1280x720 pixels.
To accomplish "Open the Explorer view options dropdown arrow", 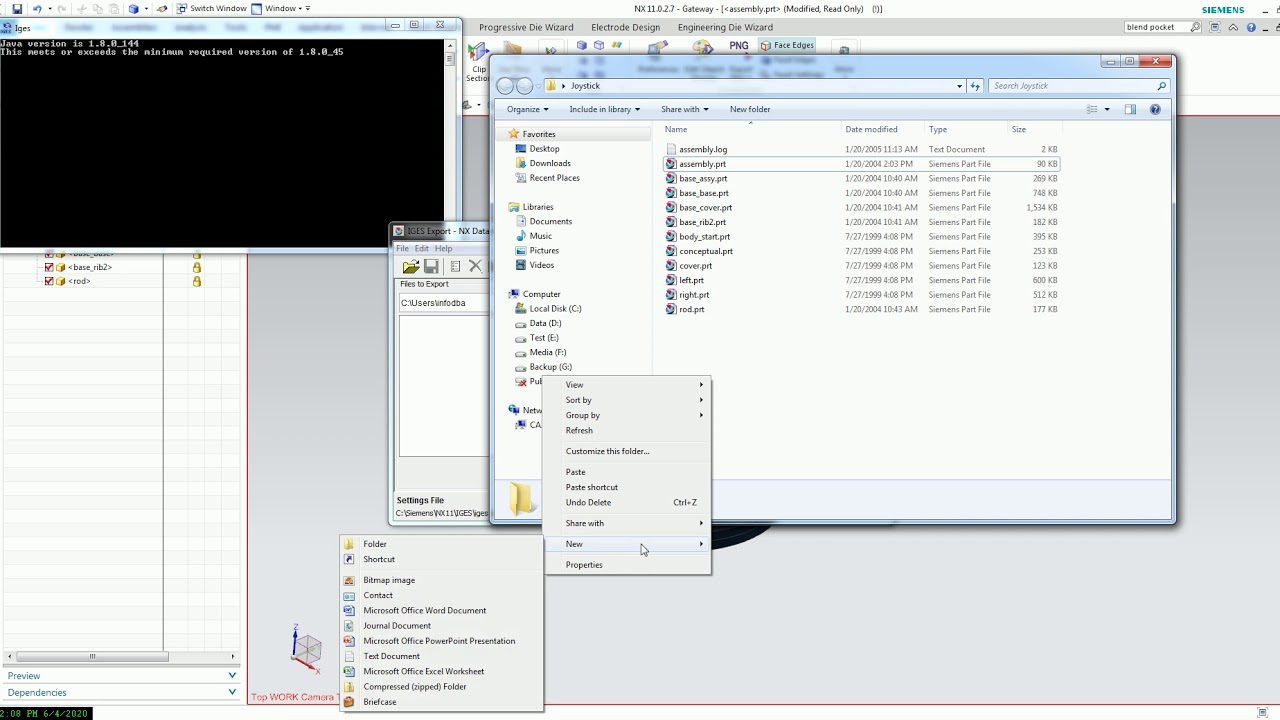I will click(1107, 109).
